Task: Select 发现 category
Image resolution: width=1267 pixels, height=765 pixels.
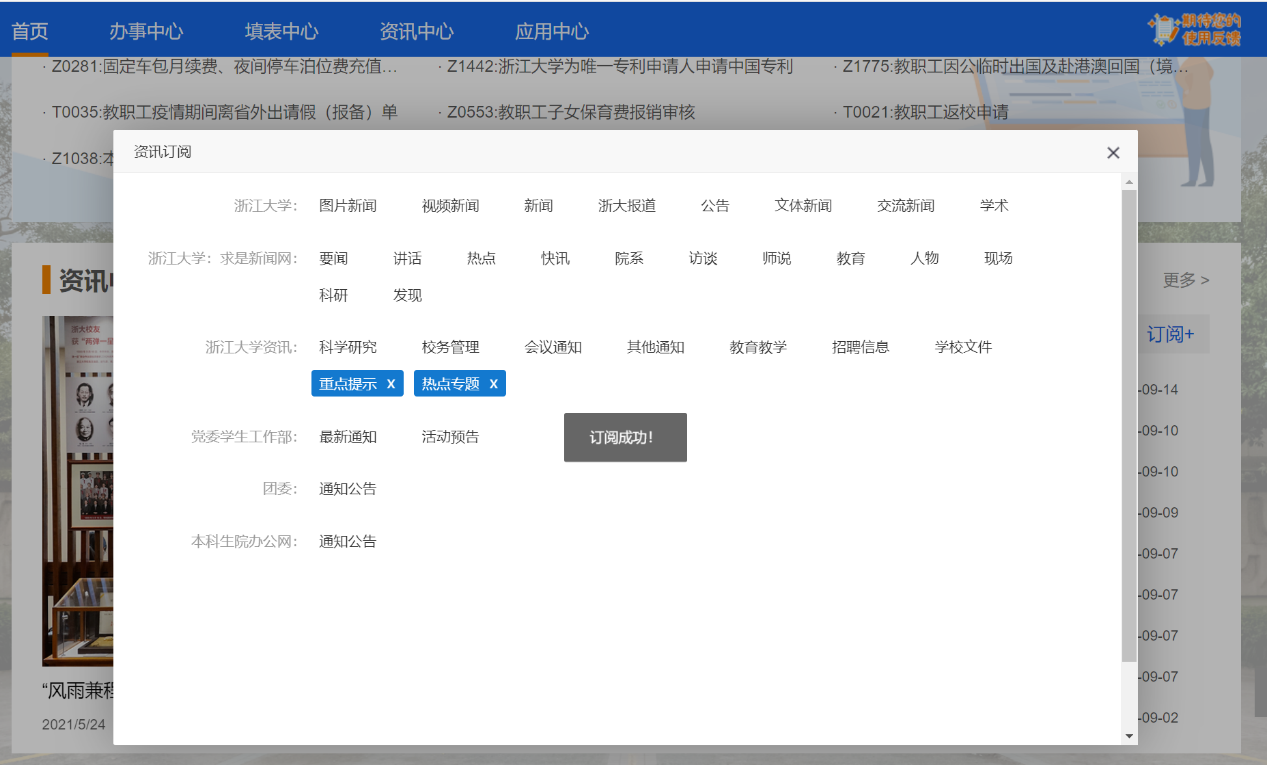Action: (x=407, y=295)
